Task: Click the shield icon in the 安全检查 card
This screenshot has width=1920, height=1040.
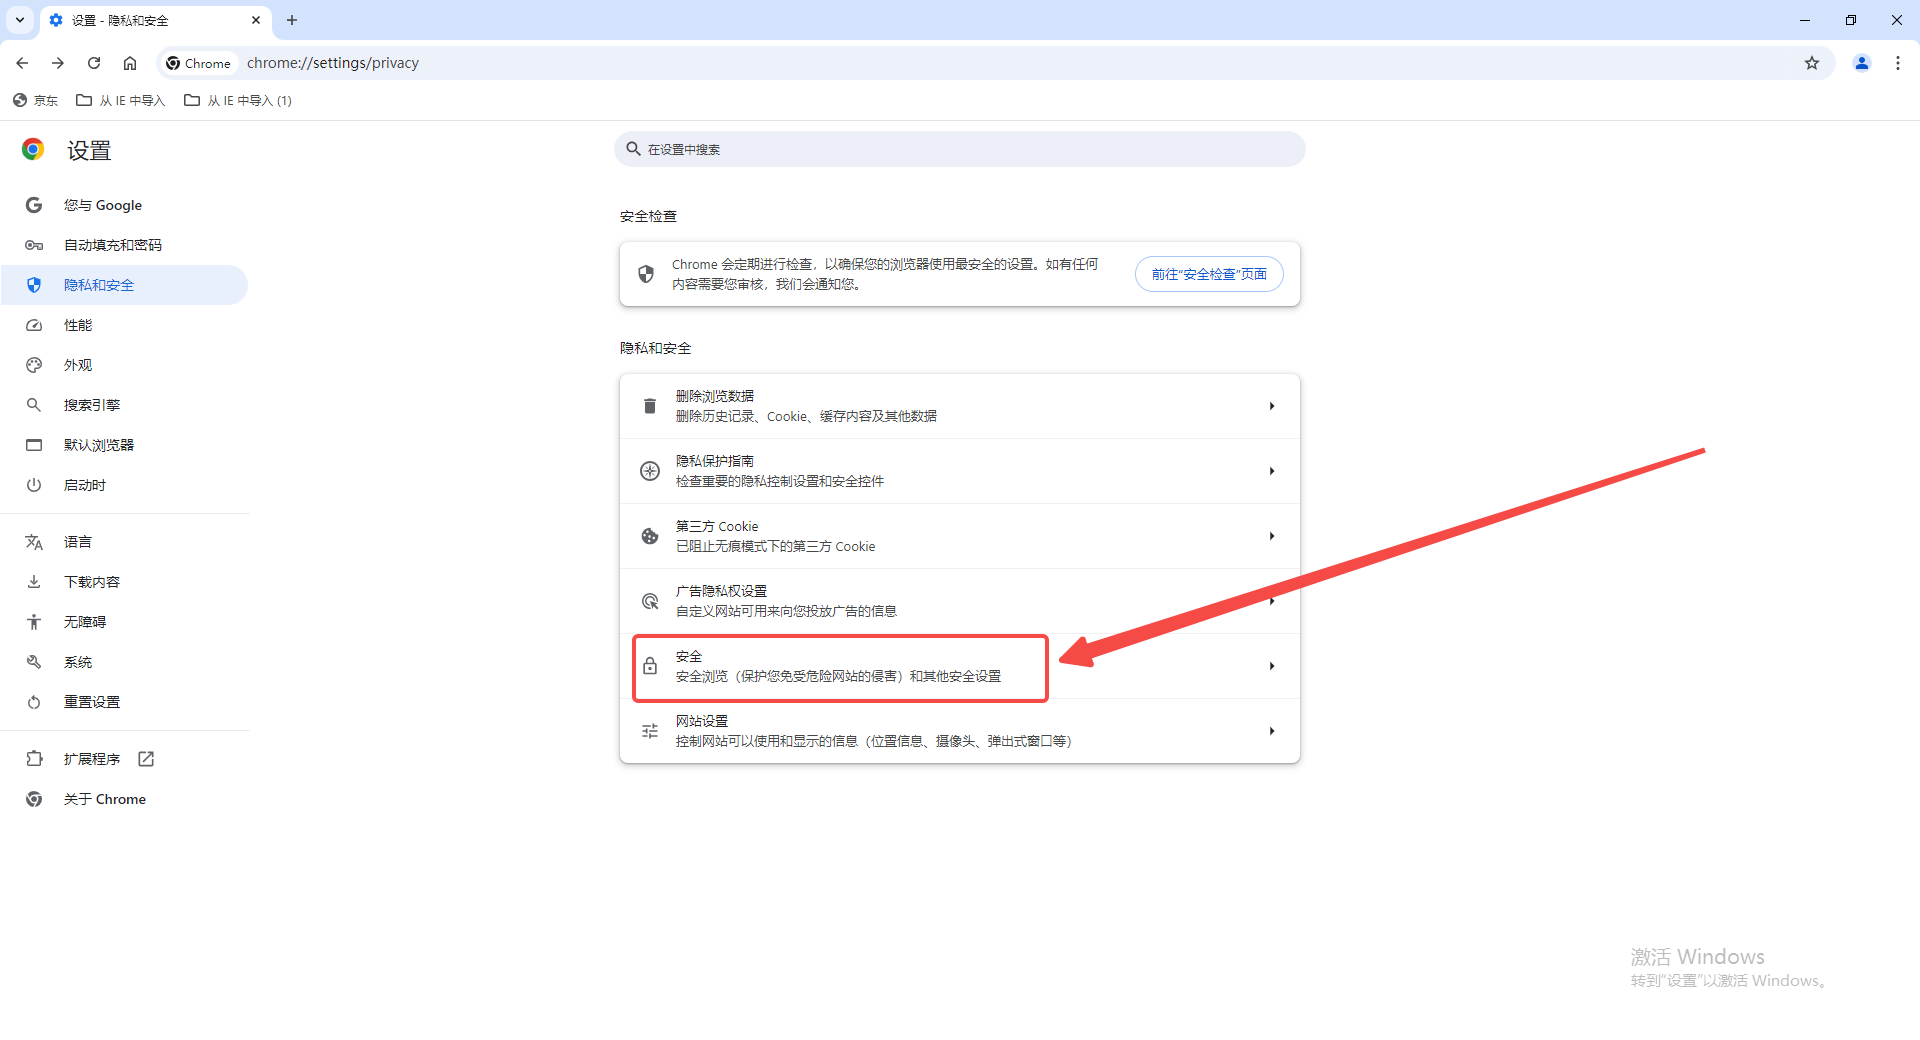Action: (646, 274)
